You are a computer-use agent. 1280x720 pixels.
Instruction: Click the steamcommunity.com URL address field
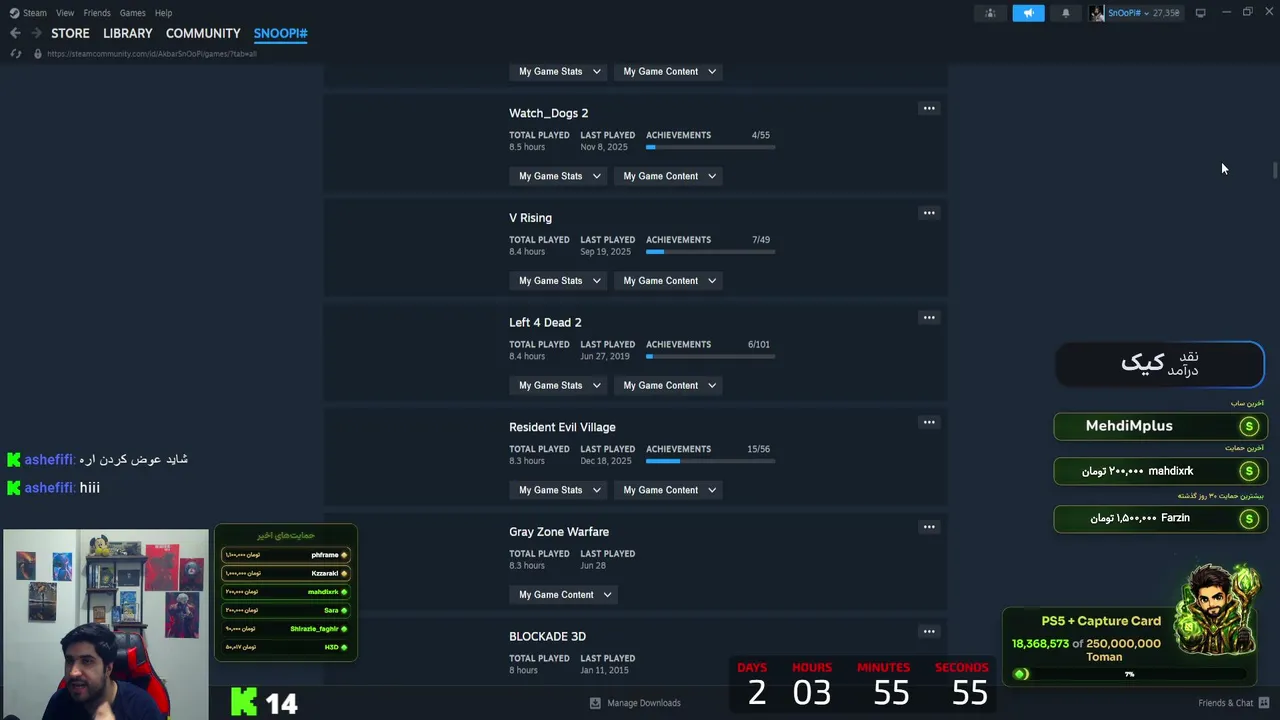pyautogui.click(x=152, y=54)
